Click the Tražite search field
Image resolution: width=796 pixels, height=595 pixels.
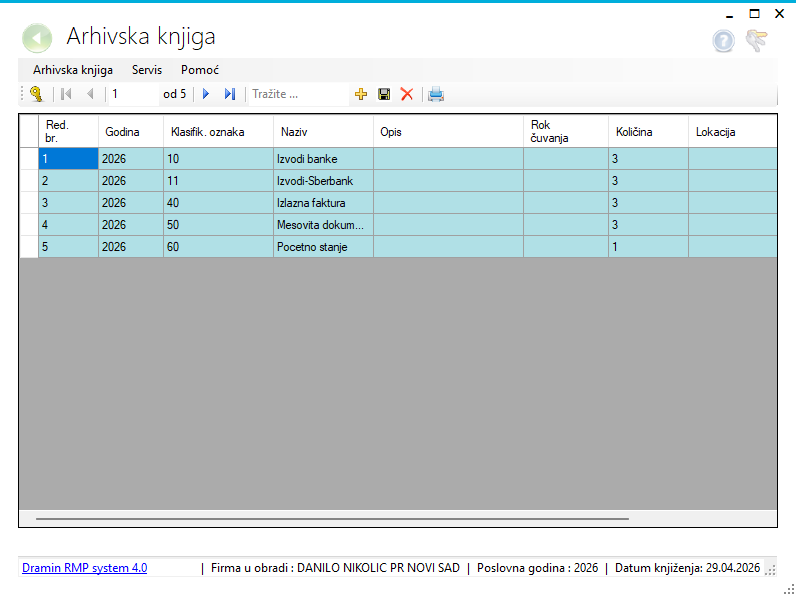tap(298, 94)
